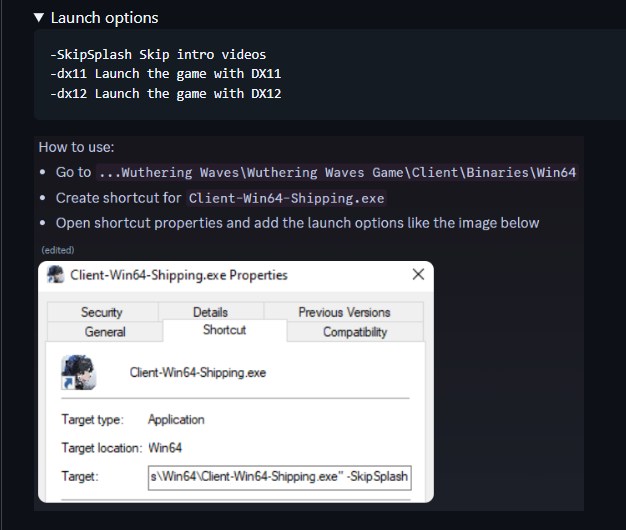This screenshot has height=530, width=626.
Task: Click the (edited) label
Action: 58,250
